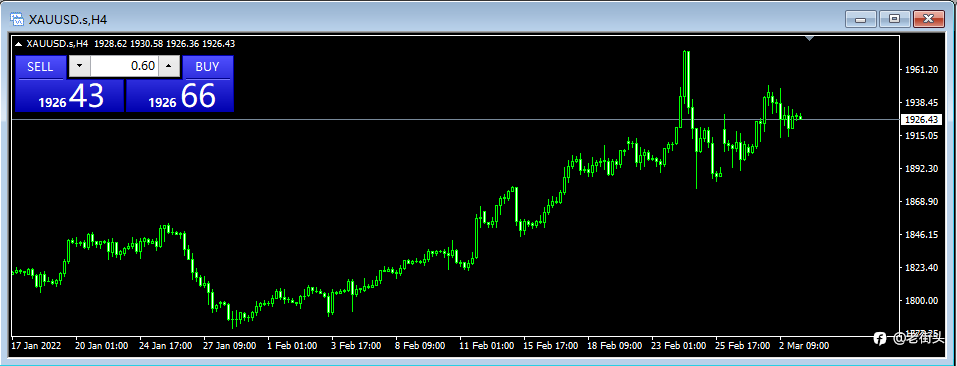Click the 27 Jan 09:00 time label
This screenshot has height=366, width=957.
(x=230, y=346)
